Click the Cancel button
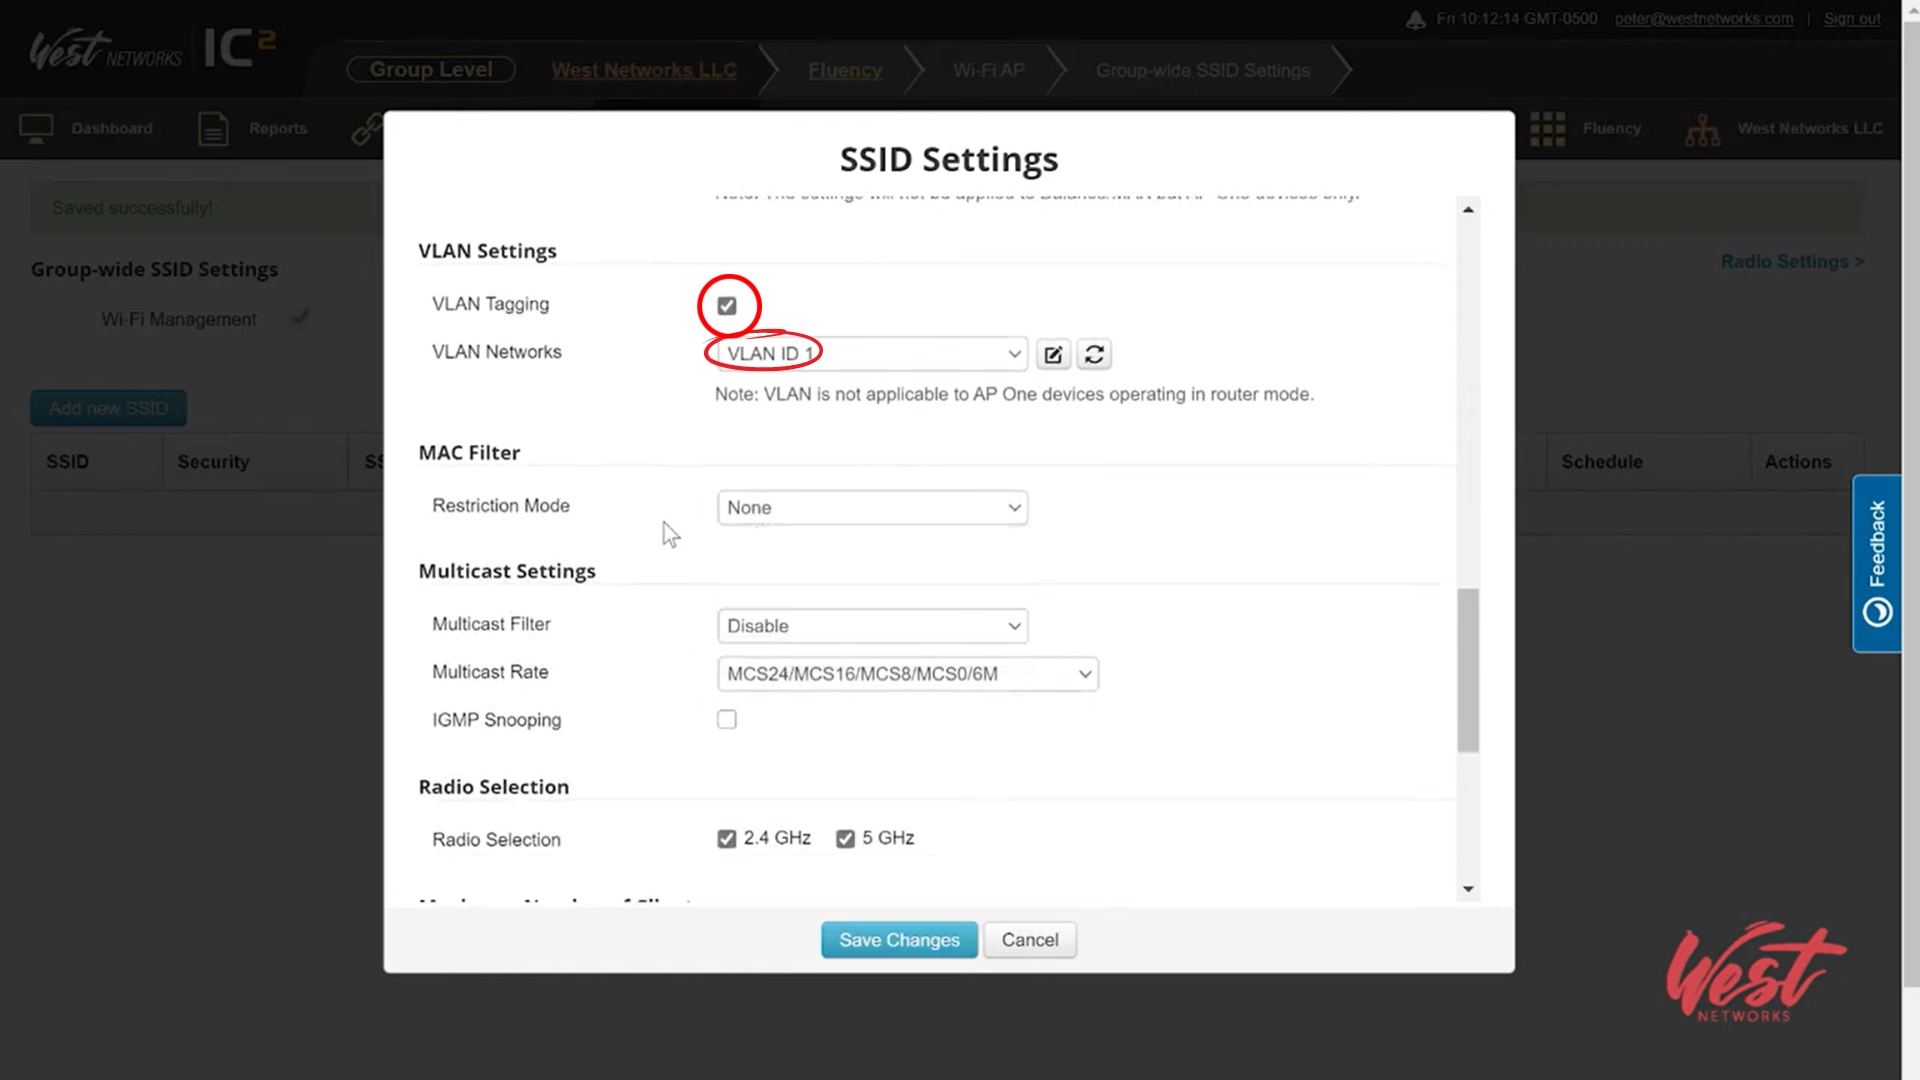The image size is (1920, 1080). click(x=1029, y=940)
